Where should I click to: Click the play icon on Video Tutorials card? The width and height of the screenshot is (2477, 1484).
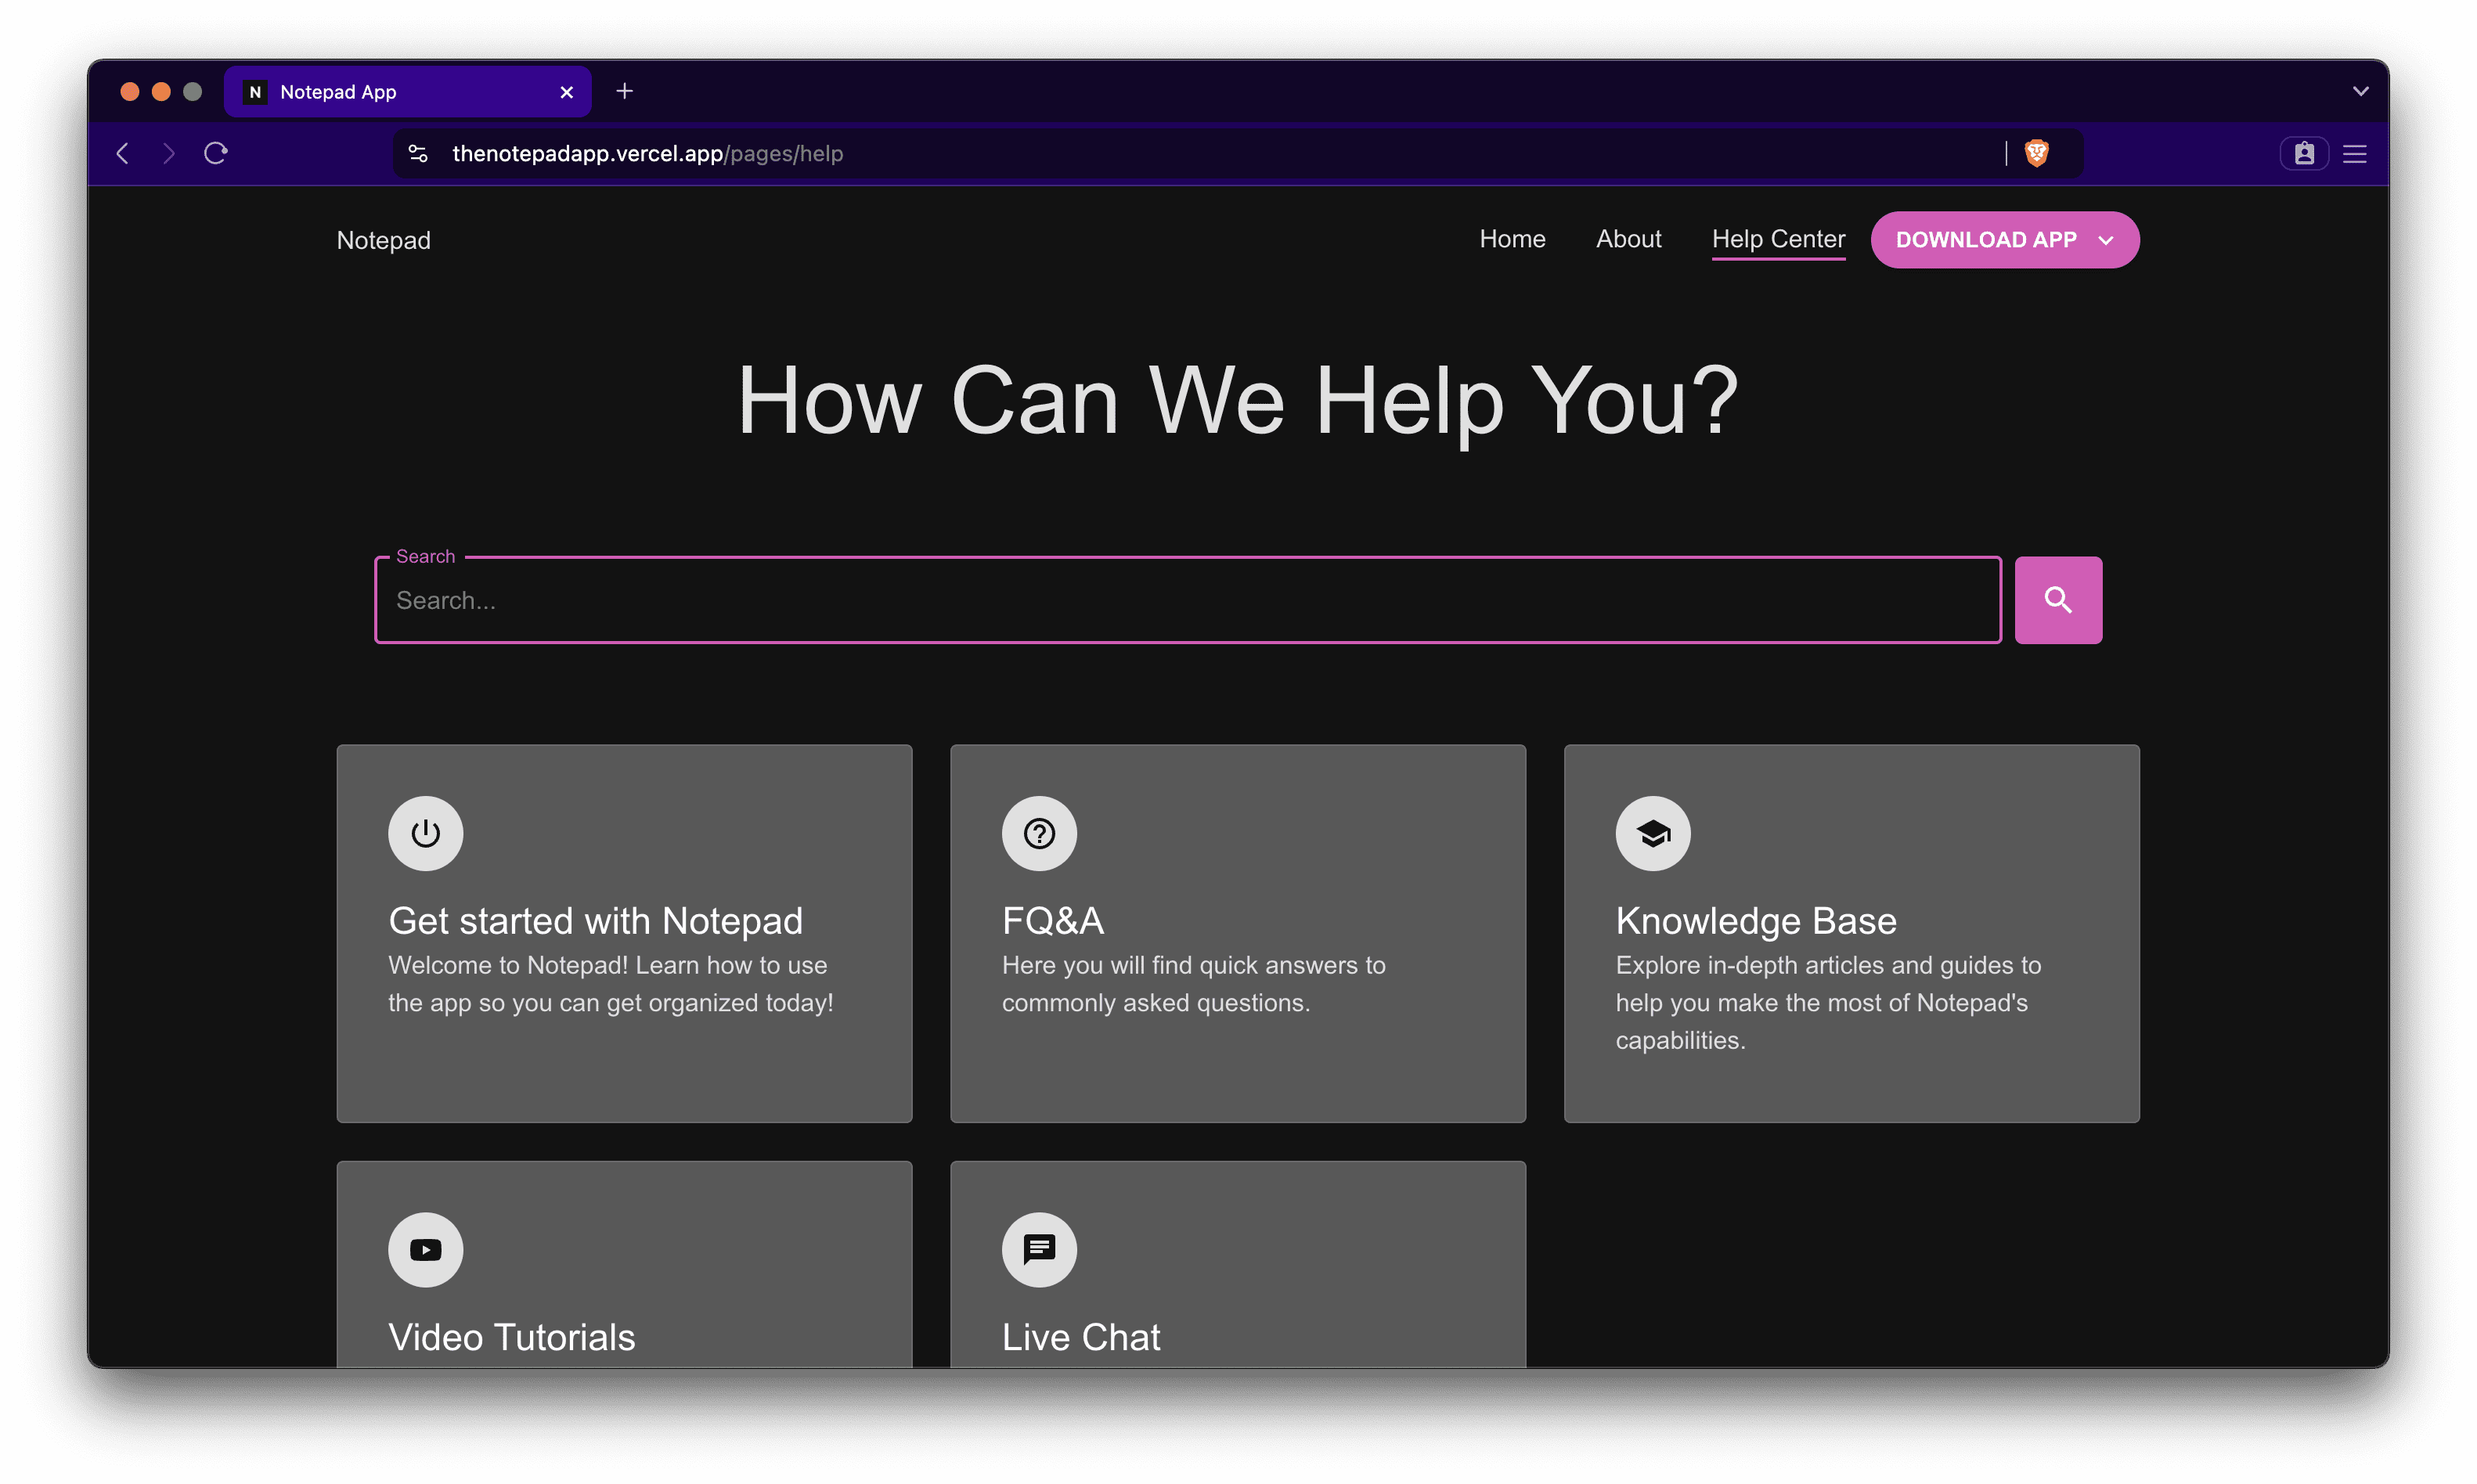point(425,1250)
